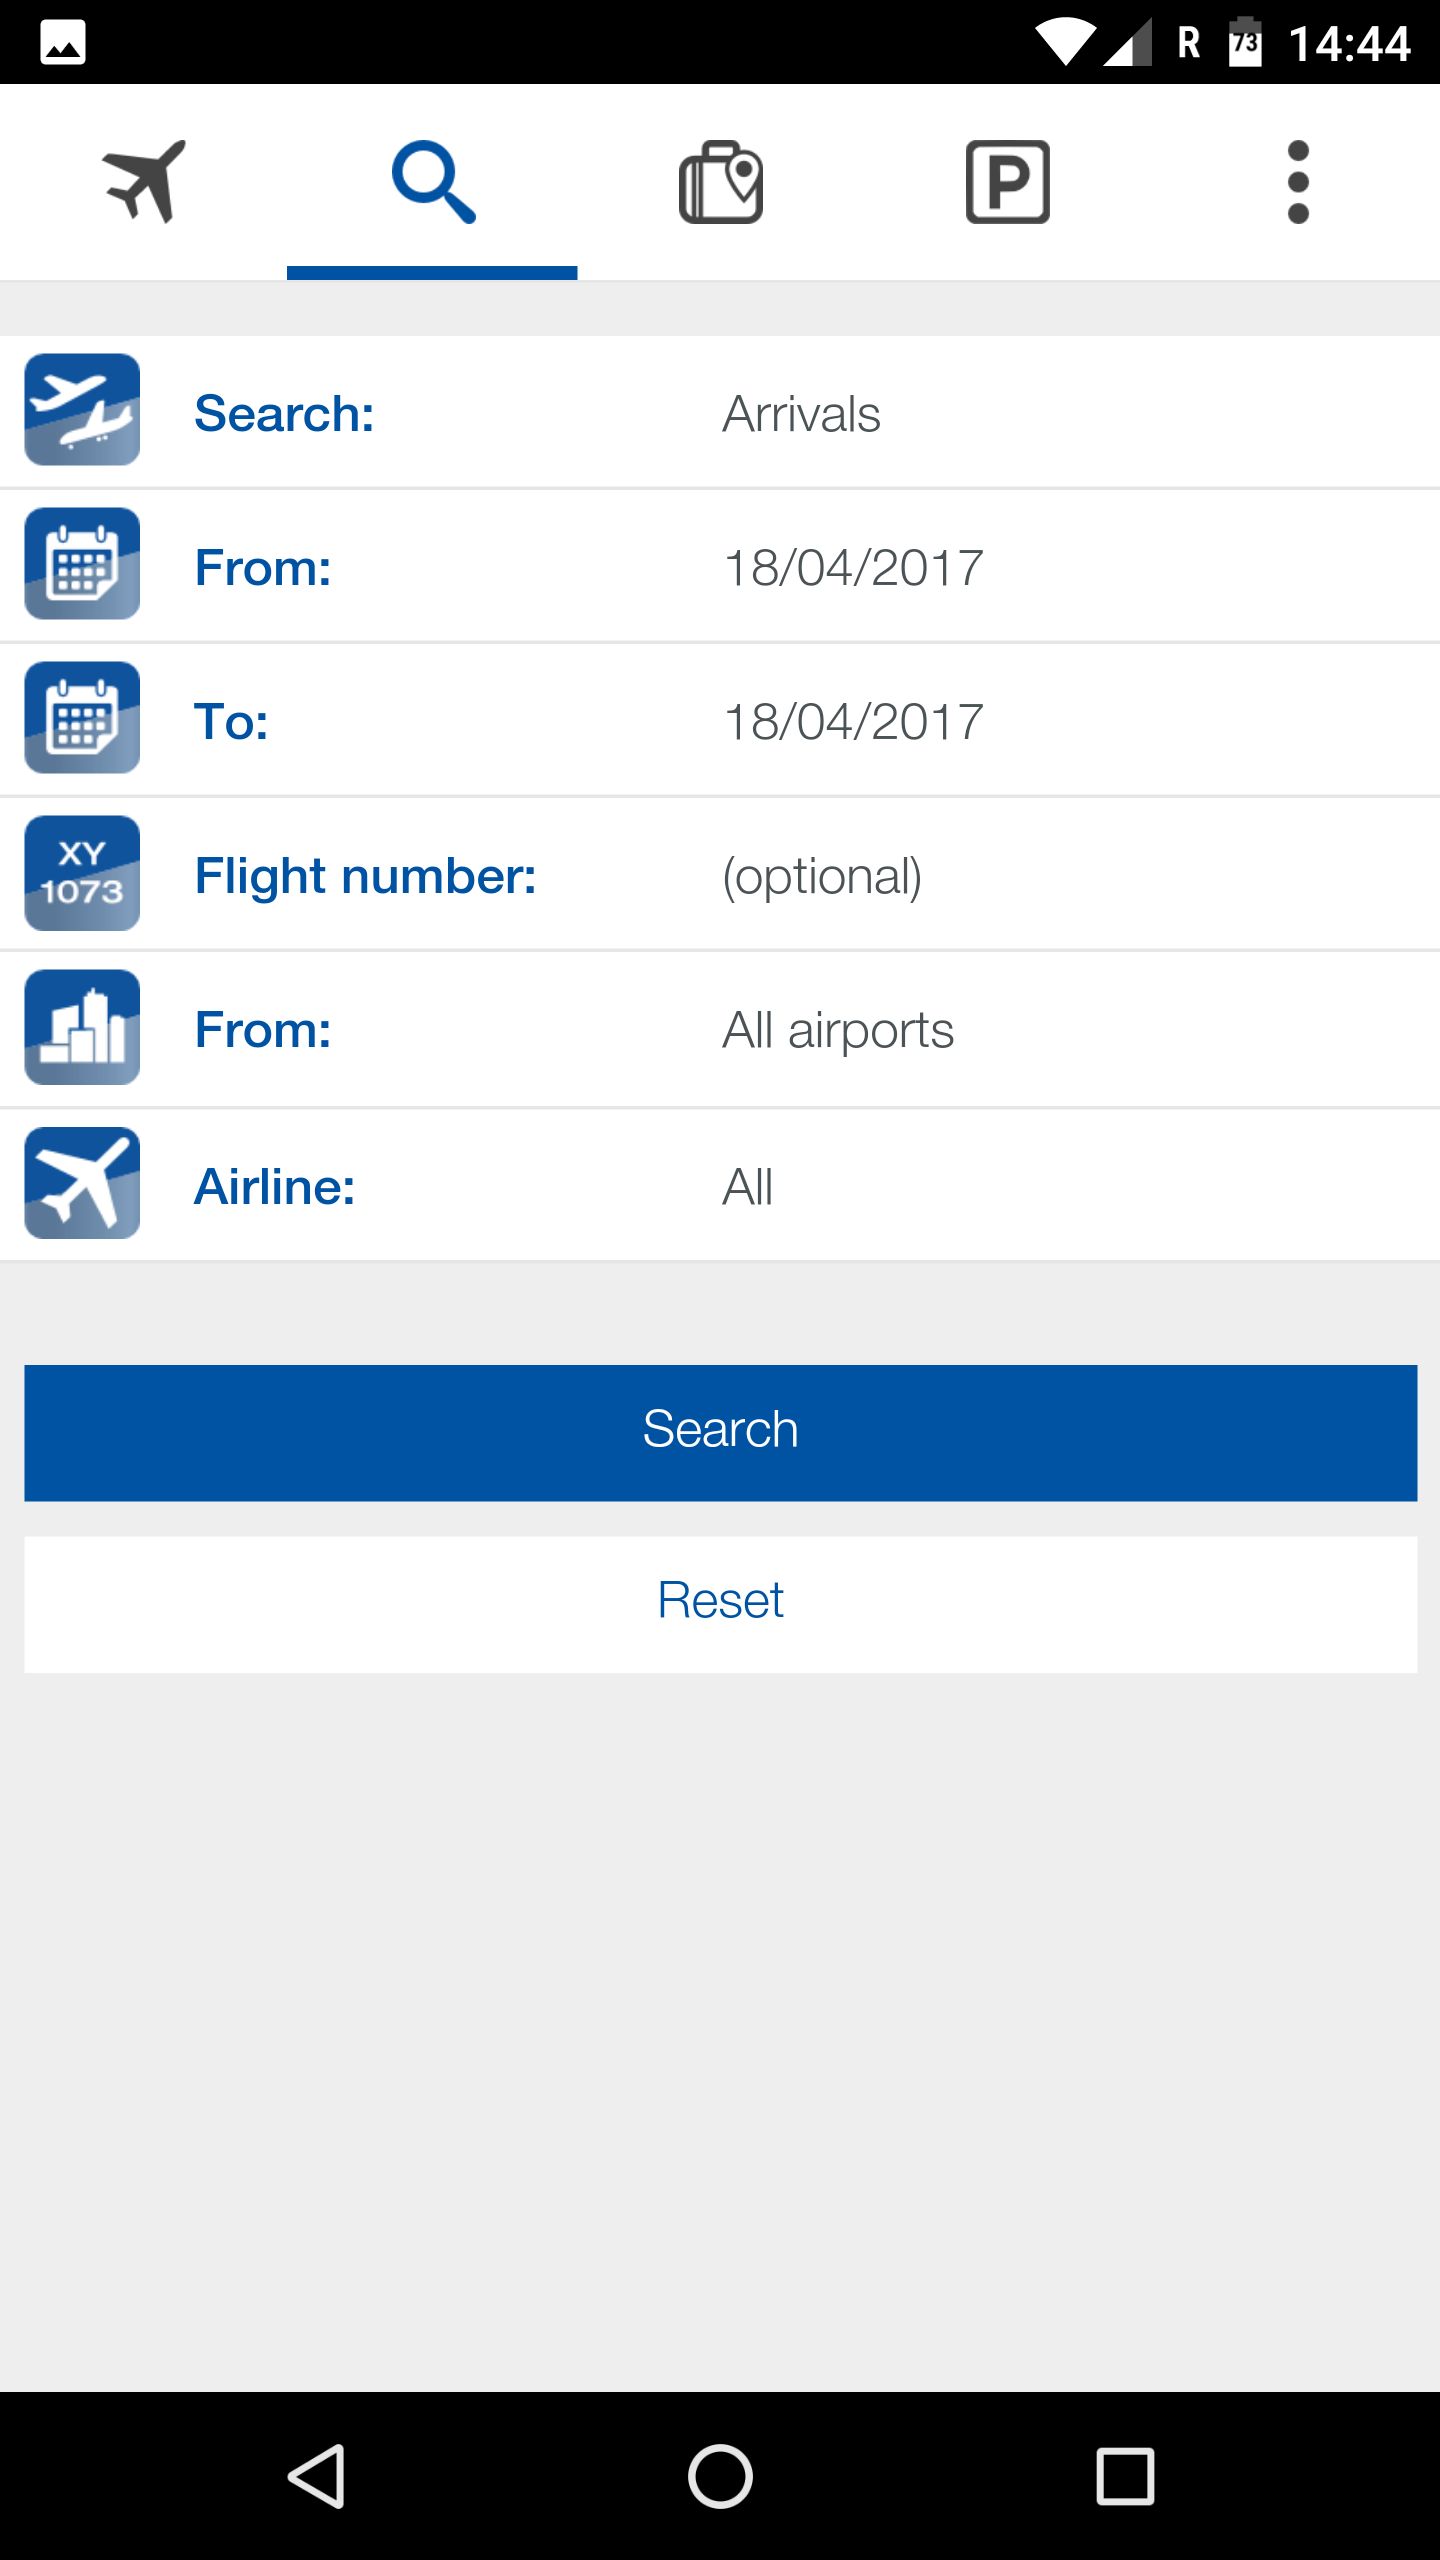1440x2560 pixels.
Task: Select the magnifier search tab
Action: pos(432,182)
